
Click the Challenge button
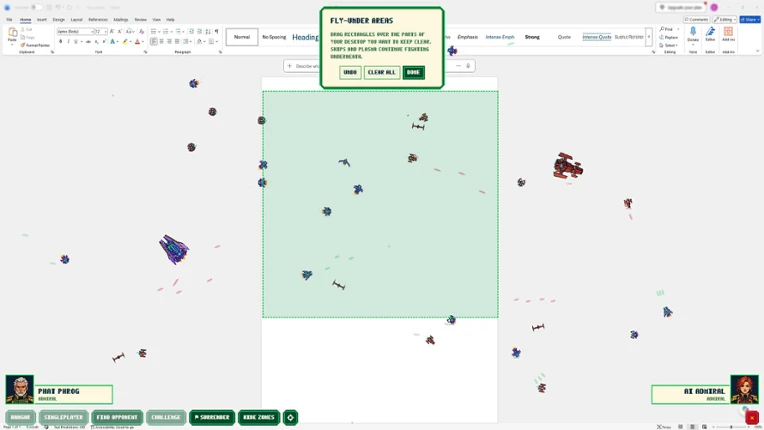pyautogui.click(x=166, y=417)
